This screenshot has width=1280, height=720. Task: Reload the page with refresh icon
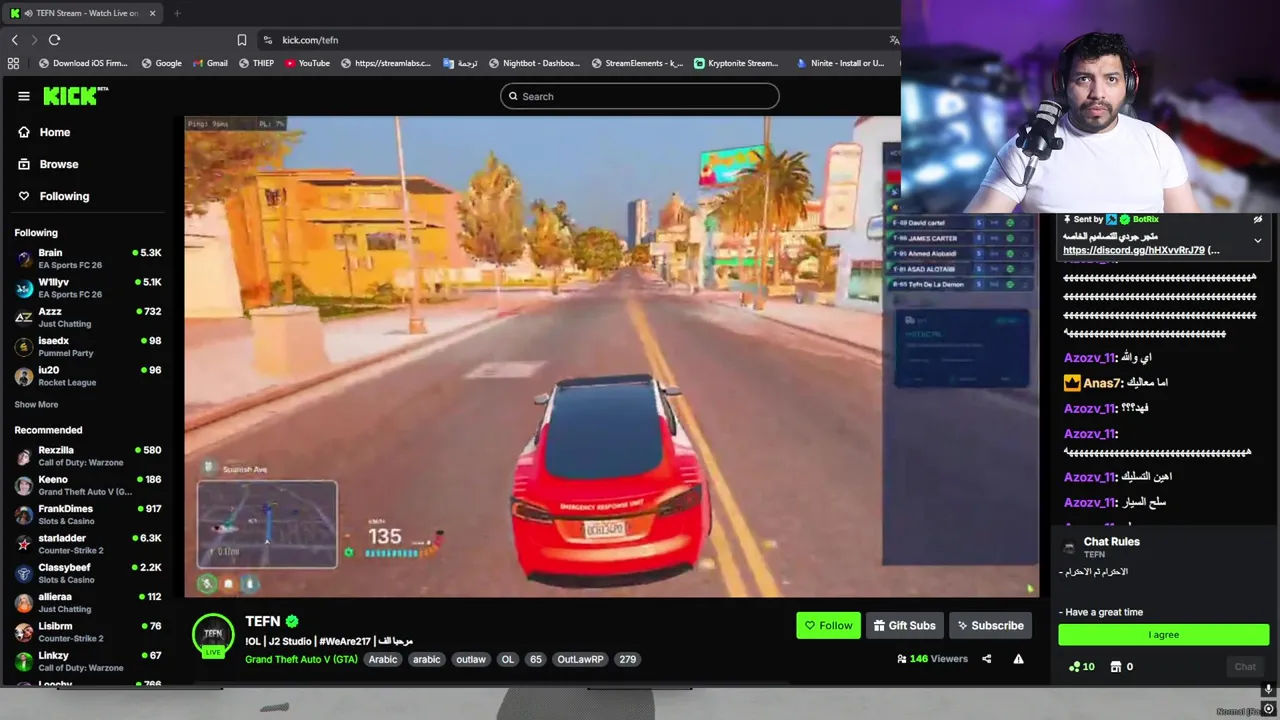pyautogui.click(x=54, y=40)
